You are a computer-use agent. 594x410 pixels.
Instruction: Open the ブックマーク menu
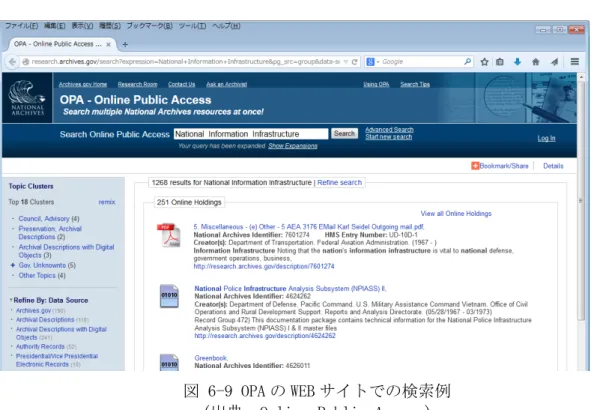[149, 26]
